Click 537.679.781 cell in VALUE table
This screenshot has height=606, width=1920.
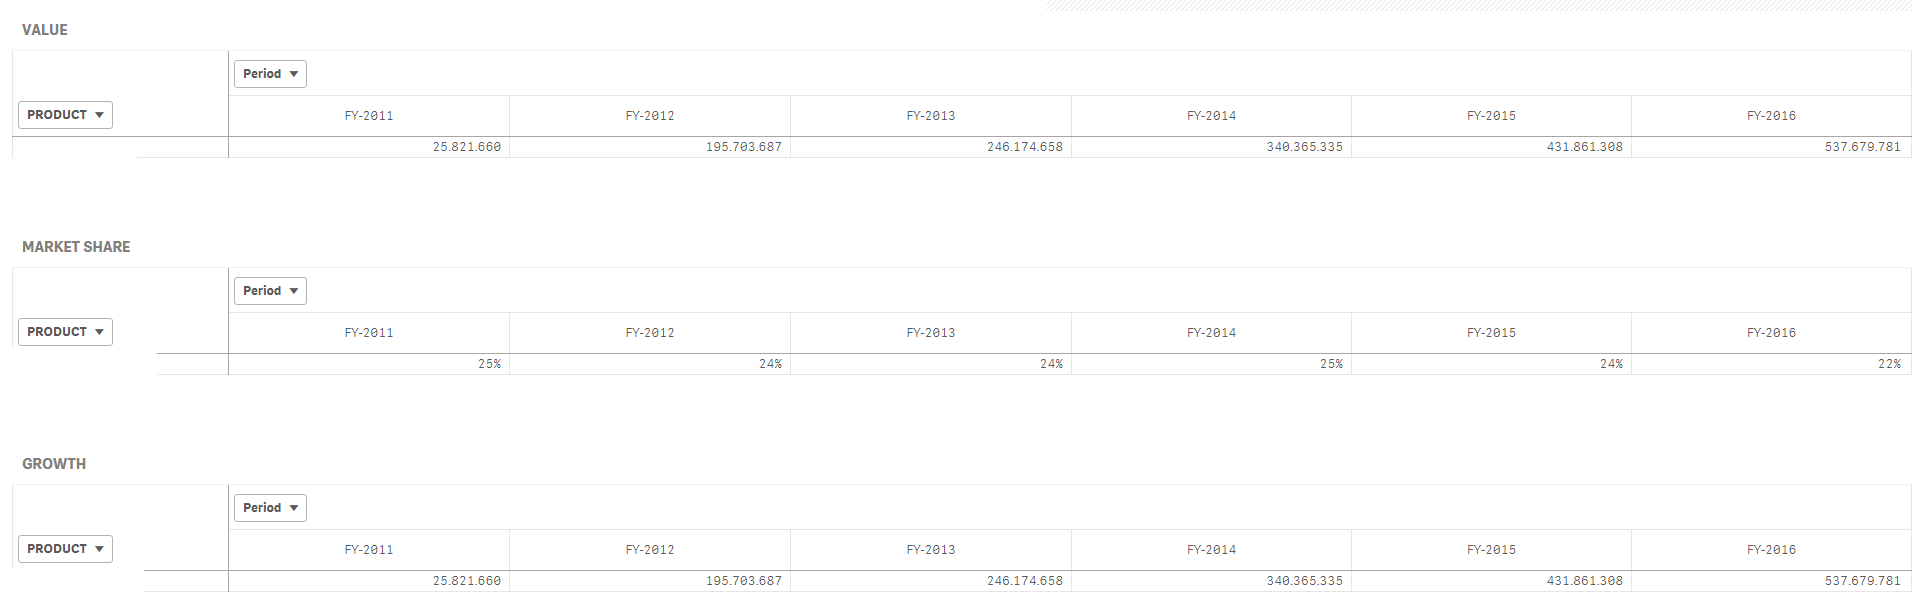pos(1862,147)
